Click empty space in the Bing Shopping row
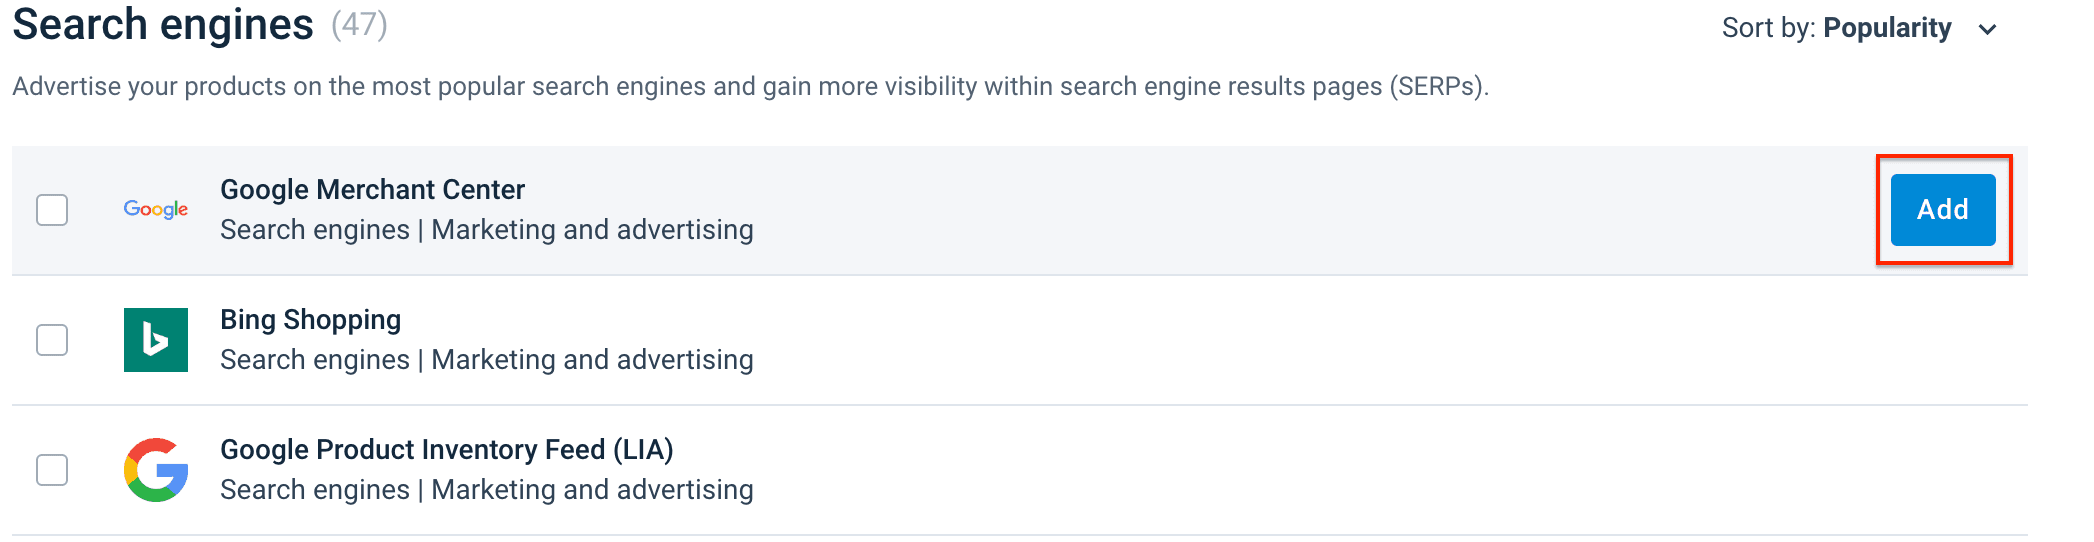The height and width of the screenshot is (542, 2094). click(1300, 340)
